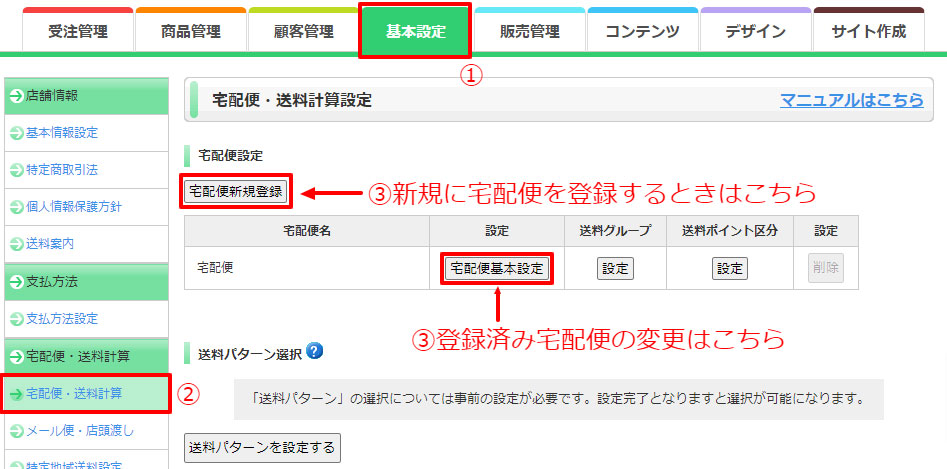Click arrow icon in 店舗情報 header
The width and height of the screenshot is (947, 469).
[x=16, y=96]
